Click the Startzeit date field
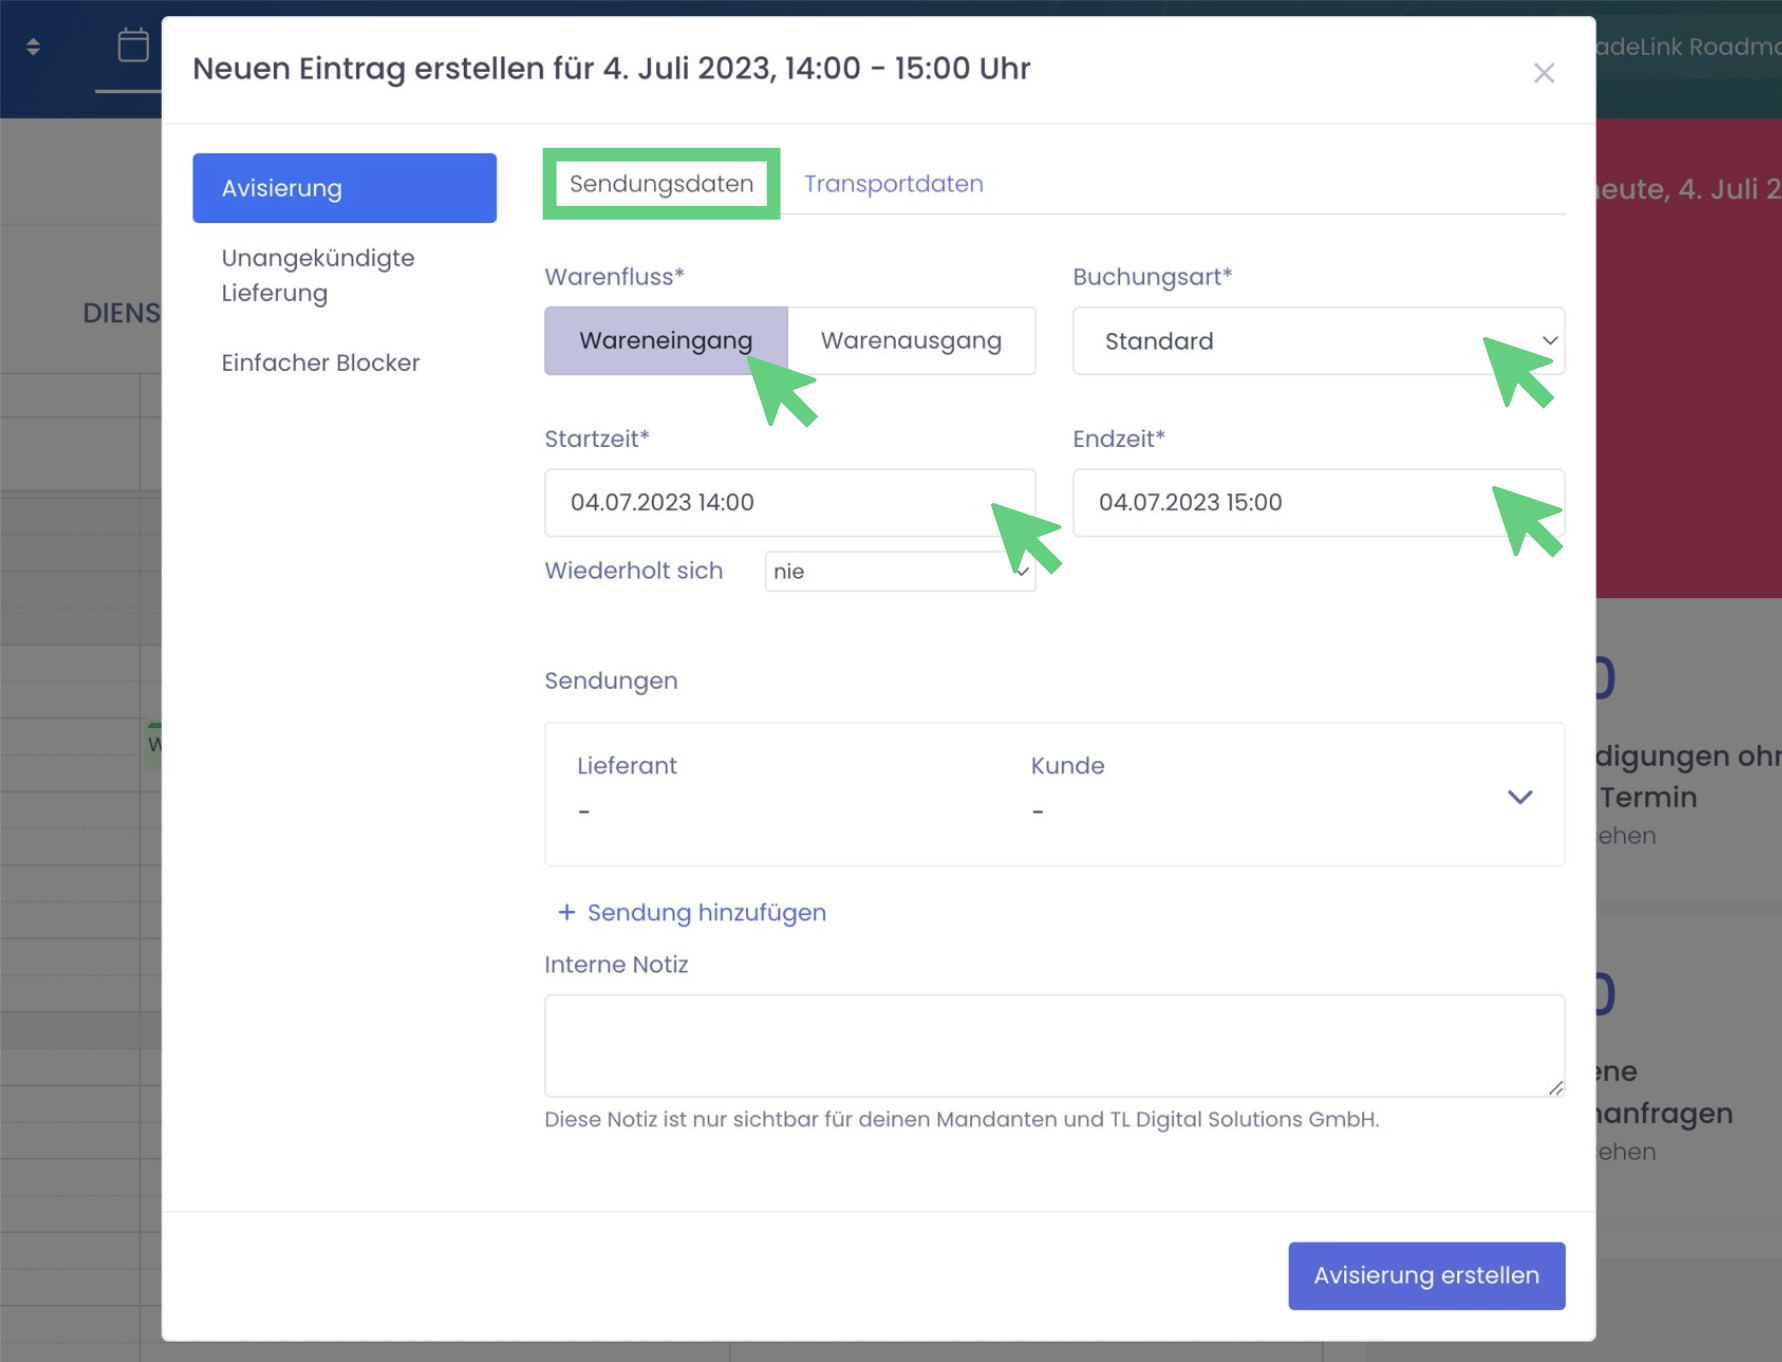Screen dimensions: 1782x1362 click(x=770, y=502)
